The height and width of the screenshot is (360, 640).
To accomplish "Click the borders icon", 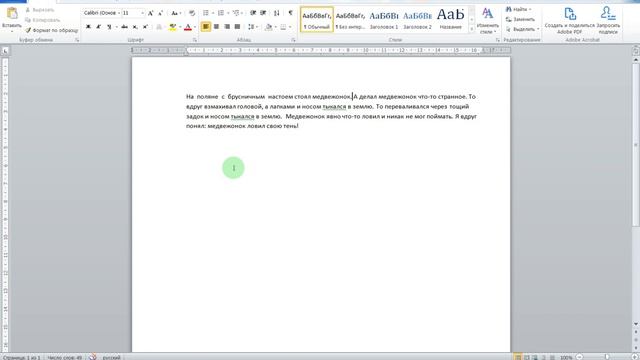I will (x=283, y=27).
